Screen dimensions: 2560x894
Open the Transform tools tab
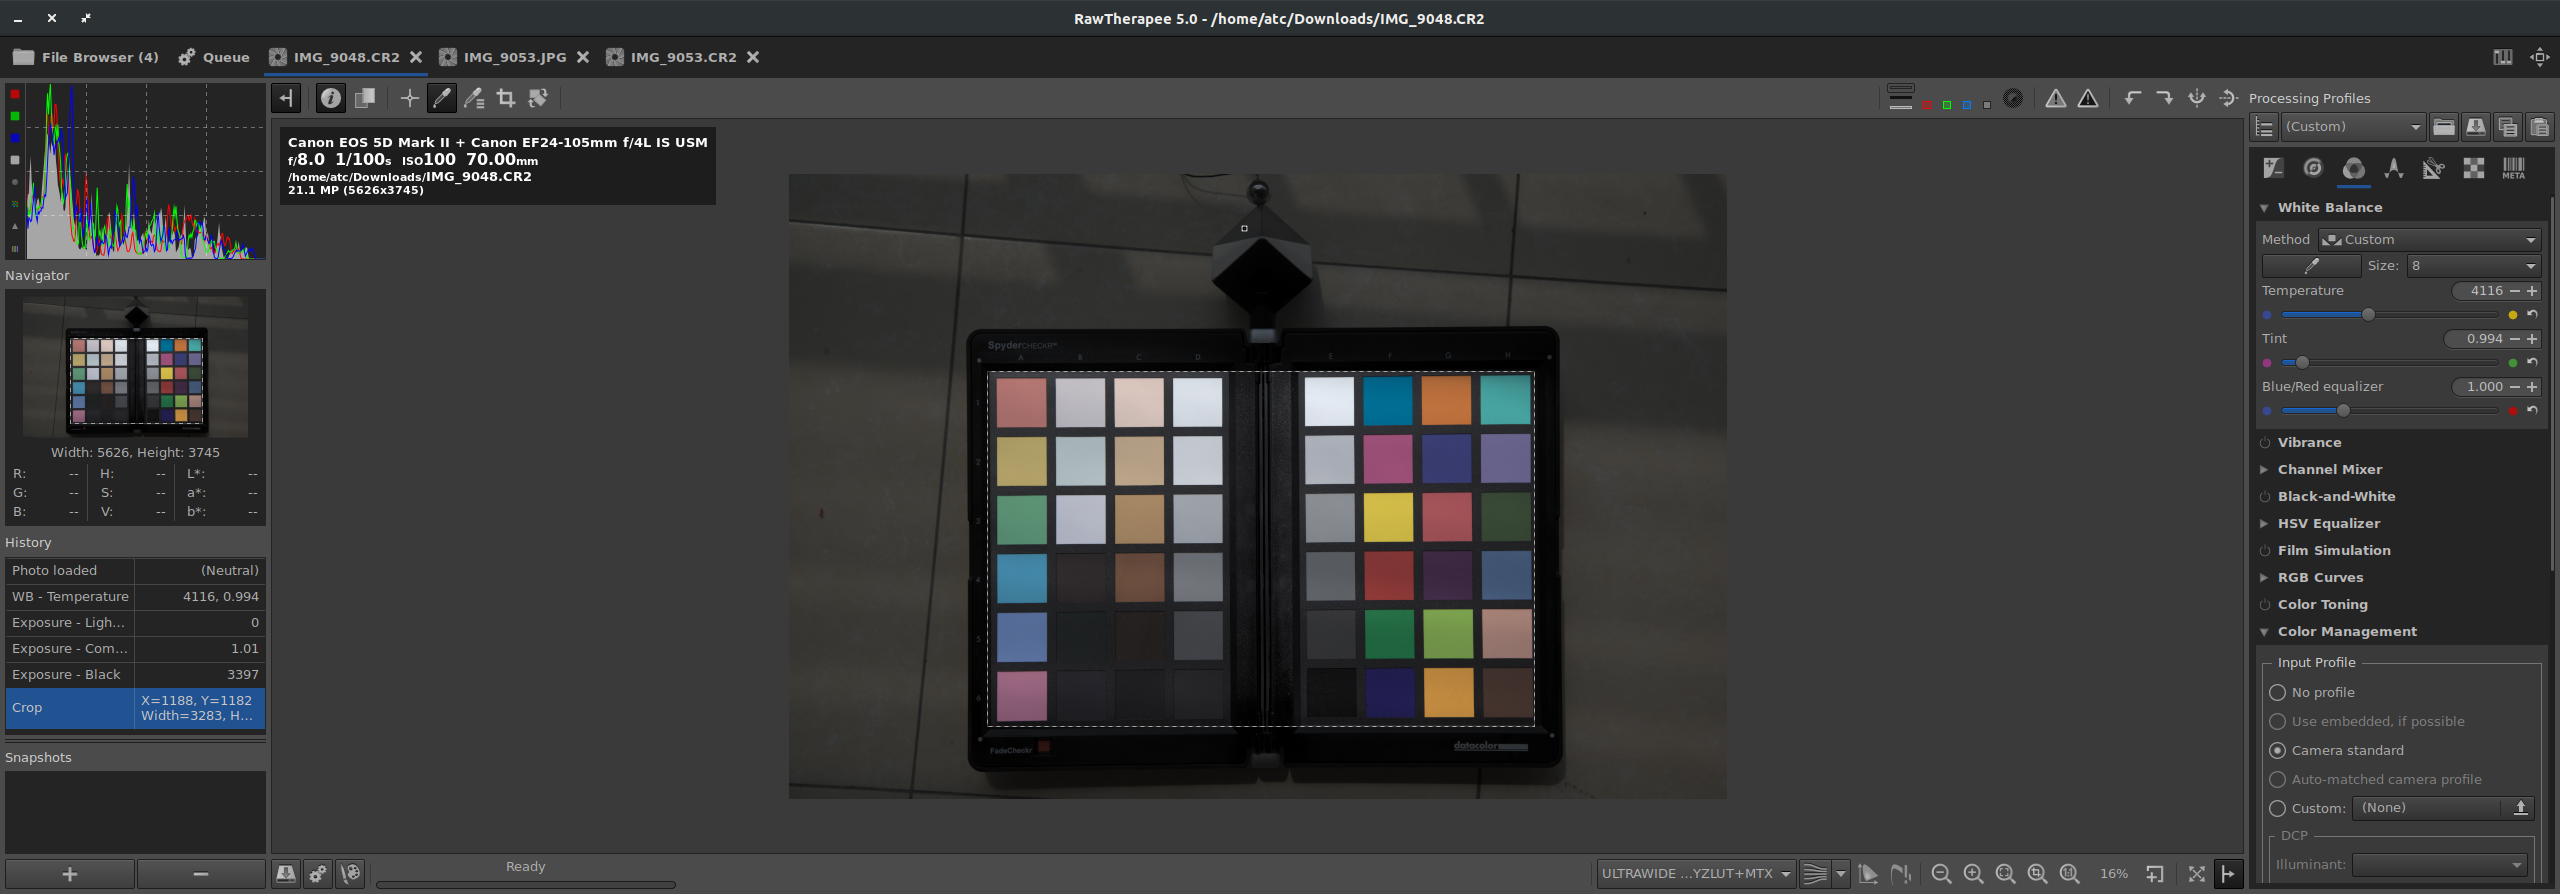2434,168
